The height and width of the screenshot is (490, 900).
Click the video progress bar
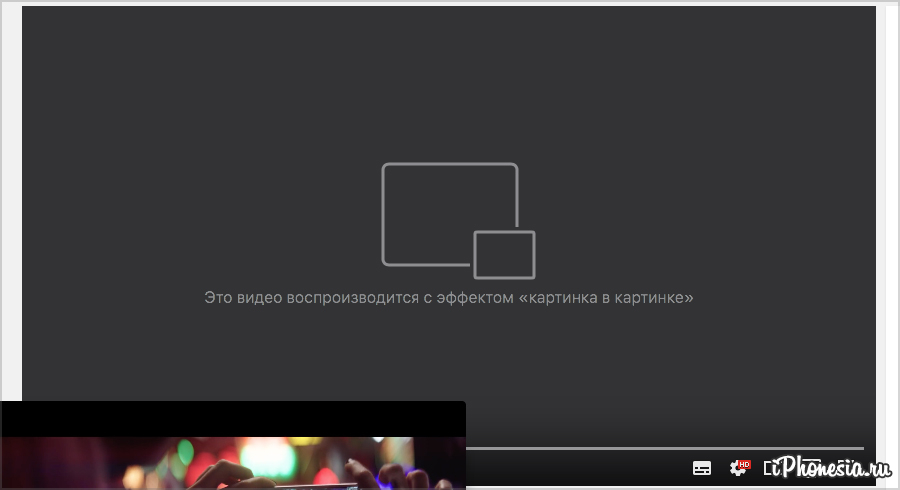pyautogui.click(x=665, y=448)
